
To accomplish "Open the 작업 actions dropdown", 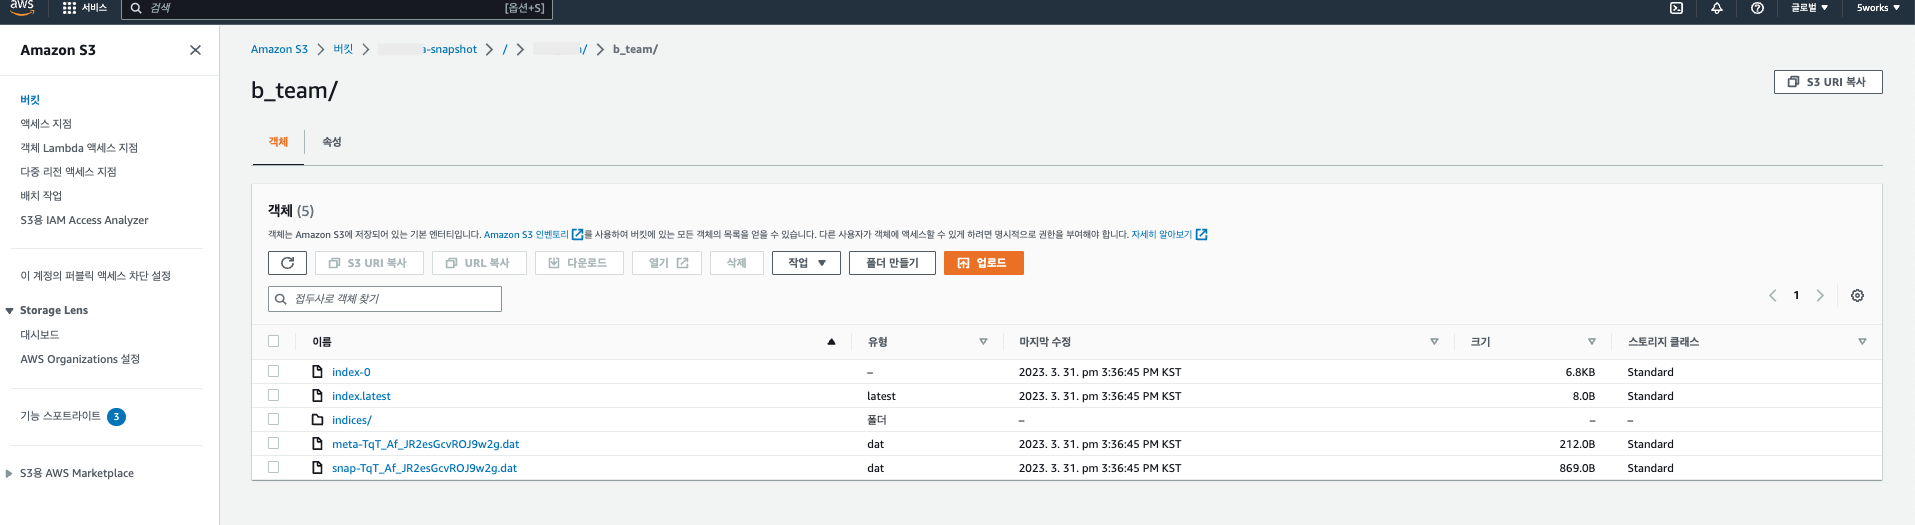I will [806, 263].
